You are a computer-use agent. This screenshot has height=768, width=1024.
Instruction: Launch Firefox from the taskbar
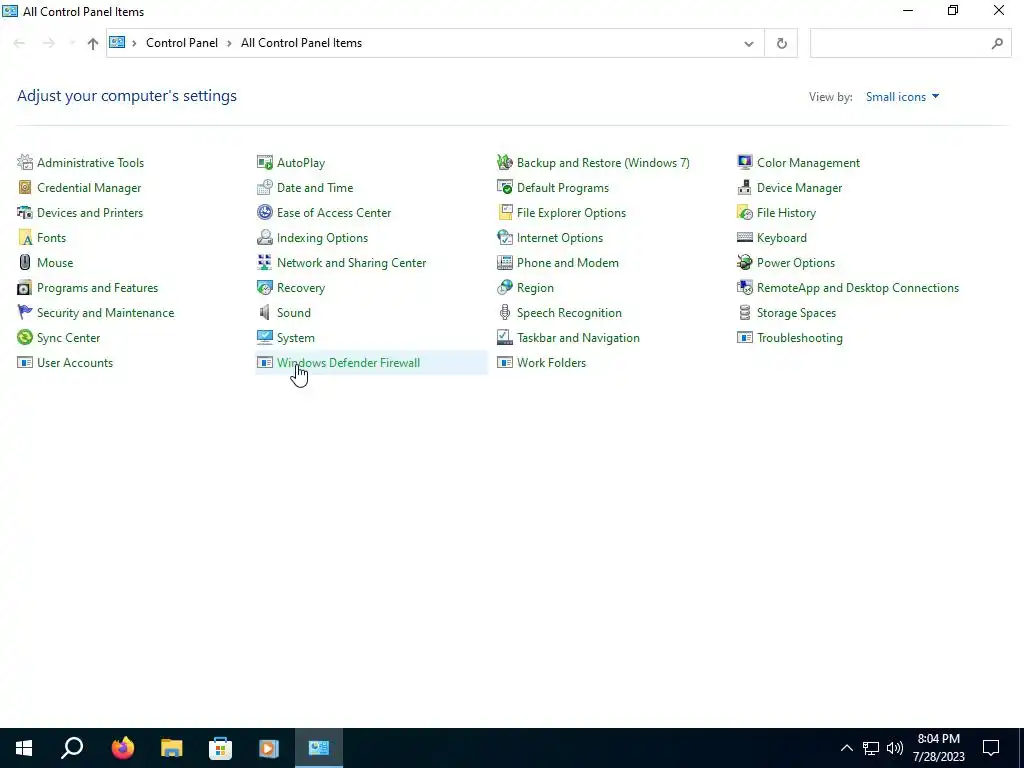click(x=122, y=748)
